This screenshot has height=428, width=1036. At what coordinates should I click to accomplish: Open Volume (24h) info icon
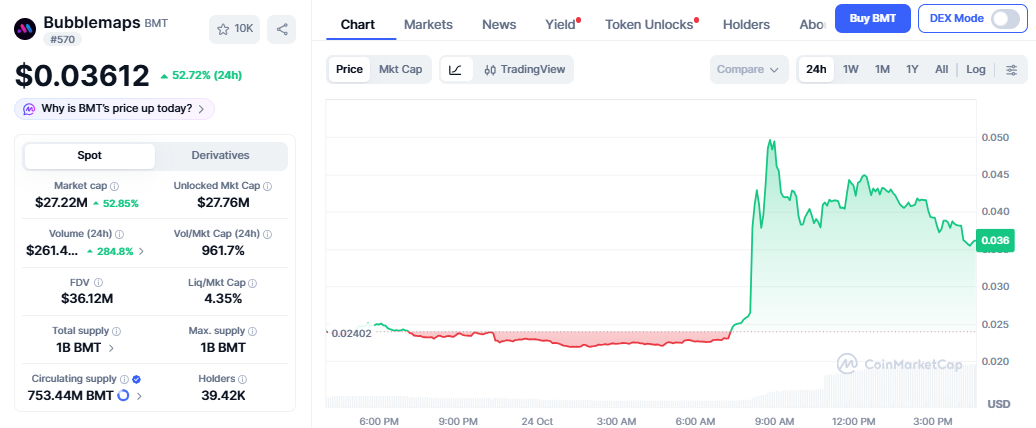pos(120,234)
